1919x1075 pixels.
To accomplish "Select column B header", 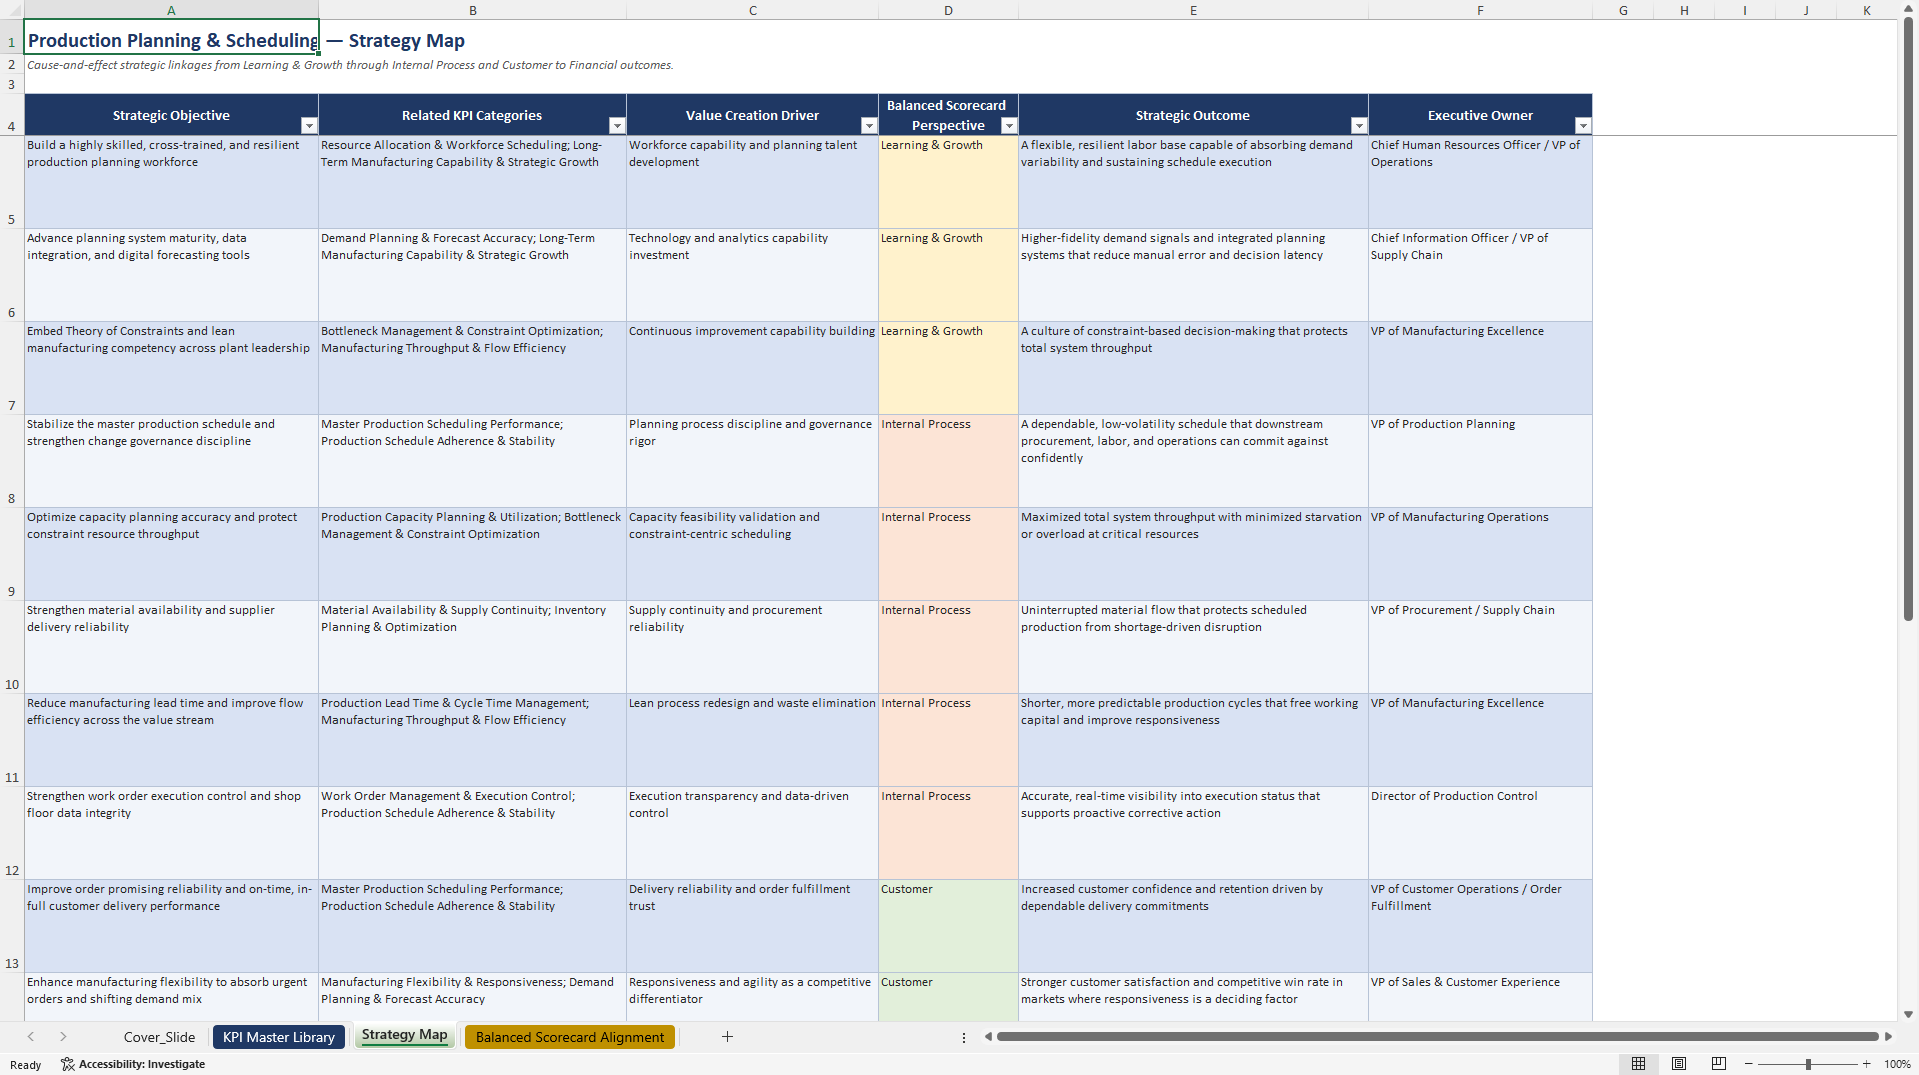I will point(473,10).
